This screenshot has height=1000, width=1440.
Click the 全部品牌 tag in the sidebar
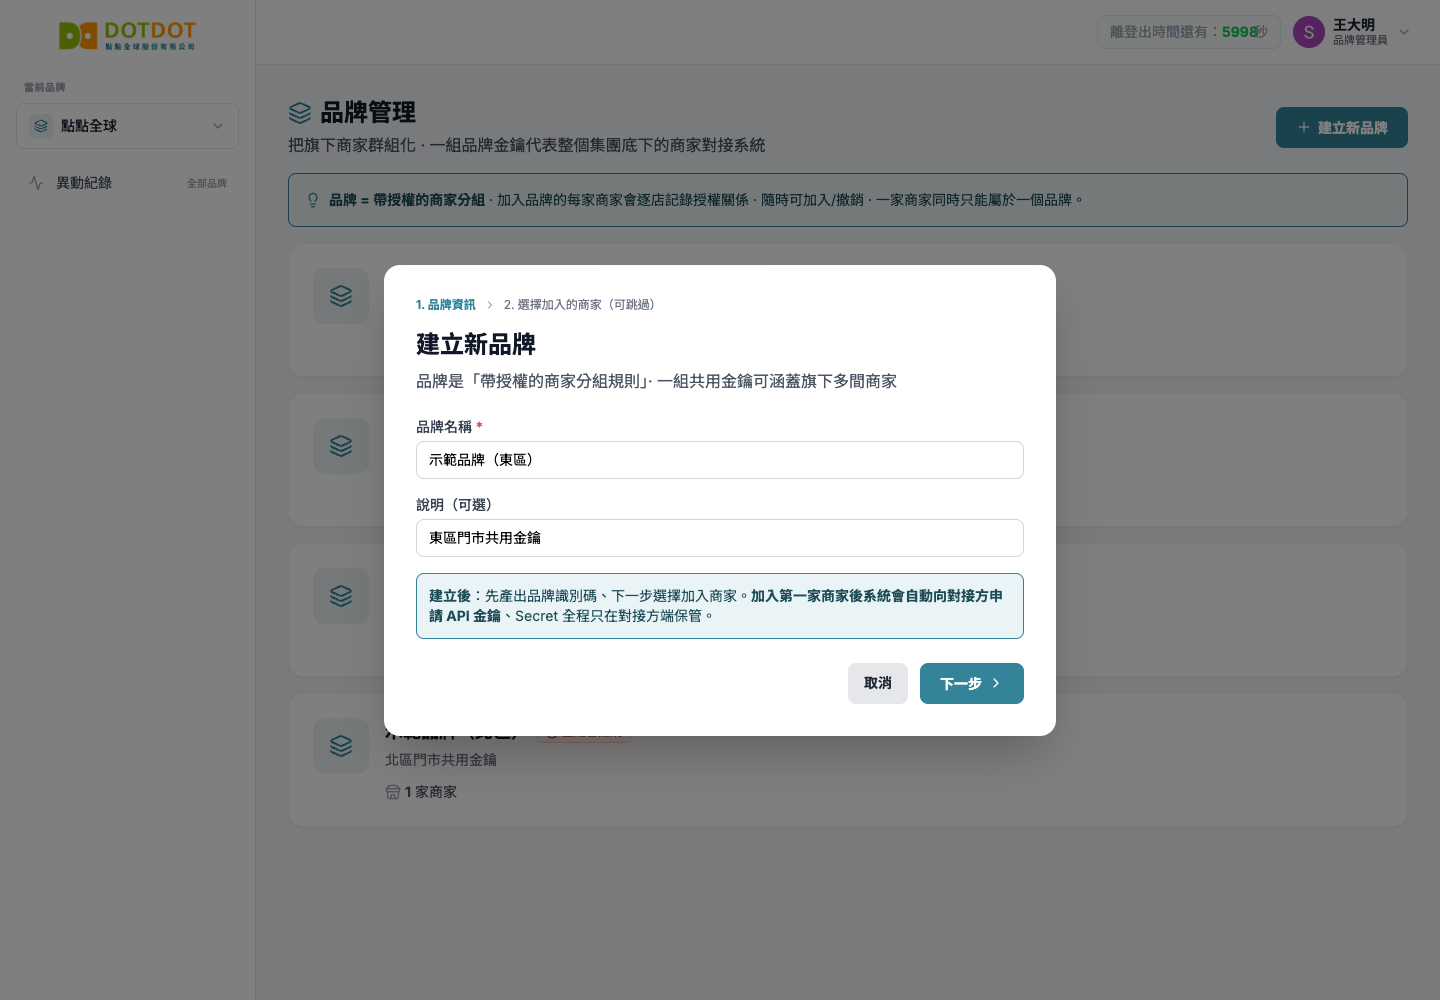(x=207, y=183)
